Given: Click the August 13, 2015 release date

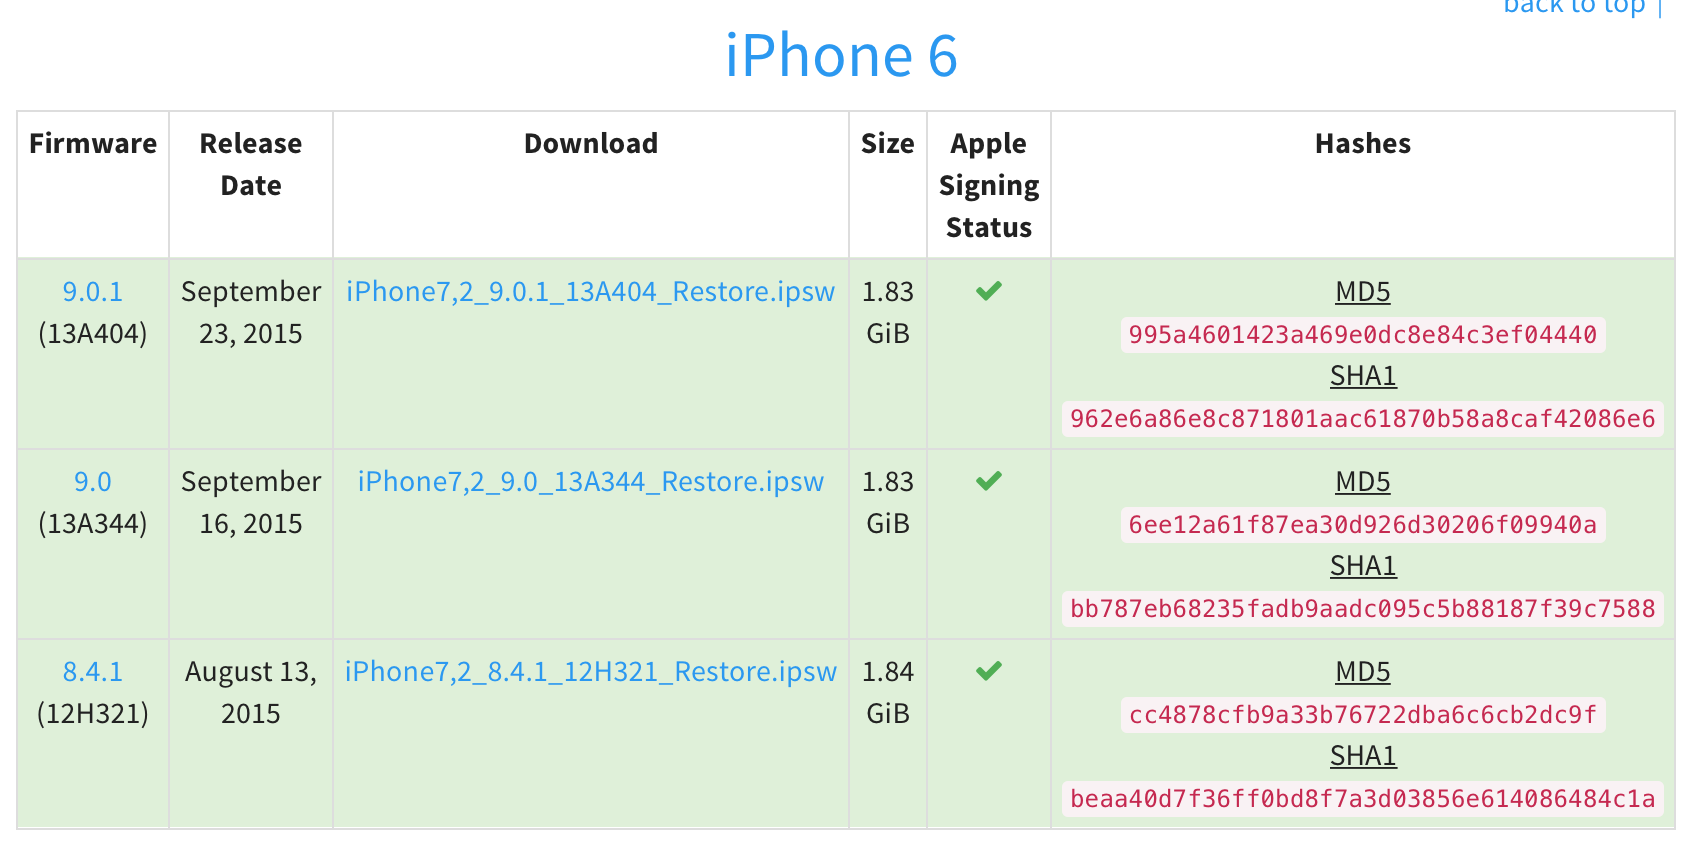Looking at the screenshot, I should pos(251,693).
